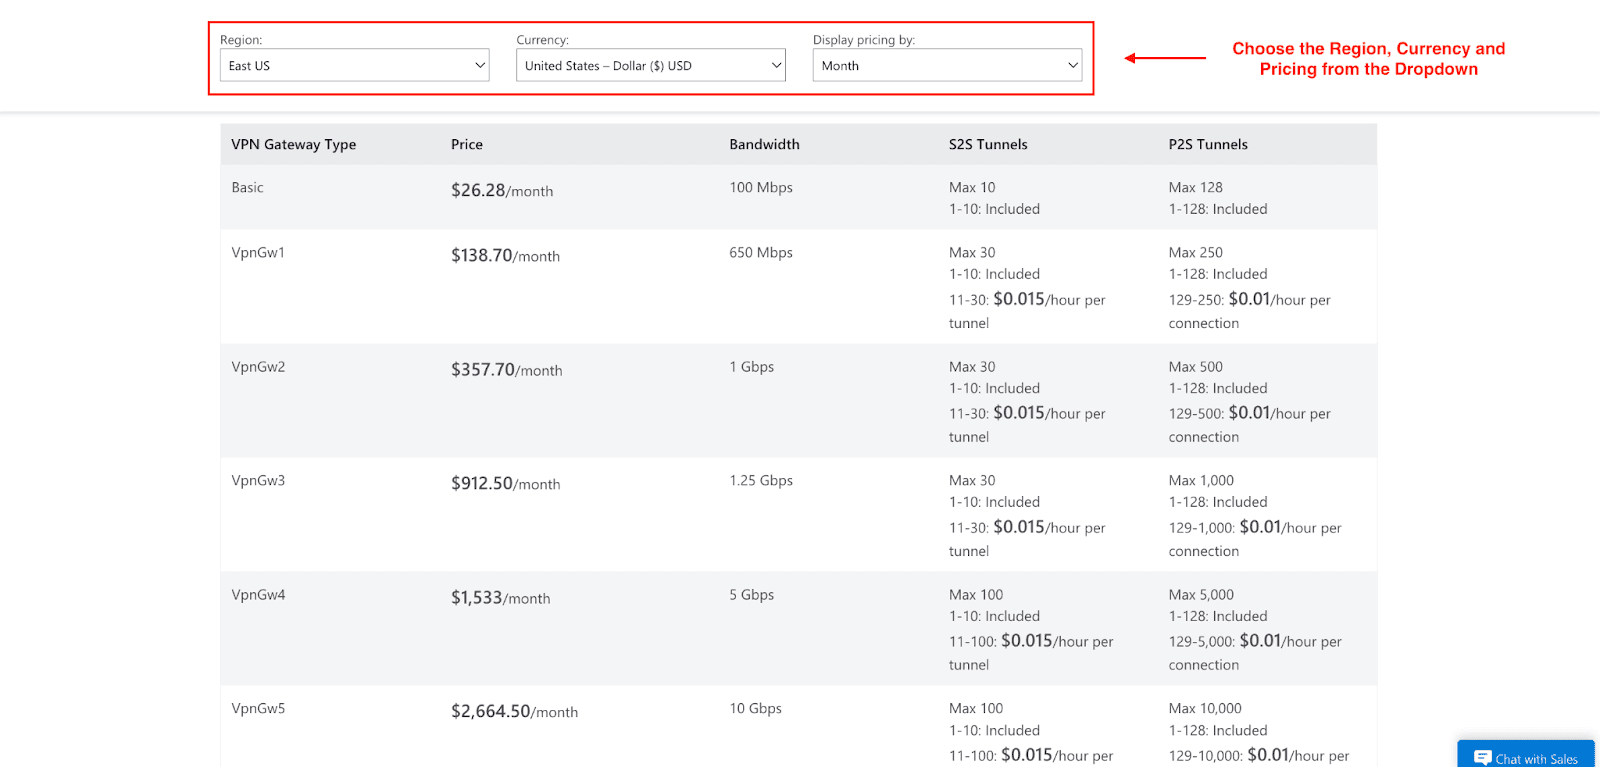Screen dimensions: 1600x767
Task: Click the red instruction text about dropdowns
Action: point(1368,58)
